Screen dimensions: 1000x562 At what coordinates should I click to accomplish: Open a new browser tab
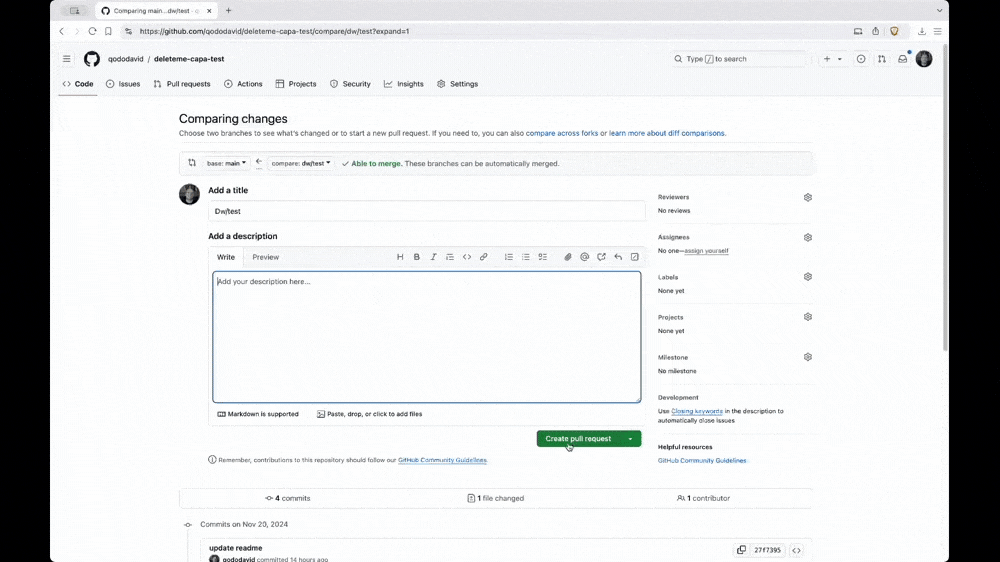(x=228, y=10)
